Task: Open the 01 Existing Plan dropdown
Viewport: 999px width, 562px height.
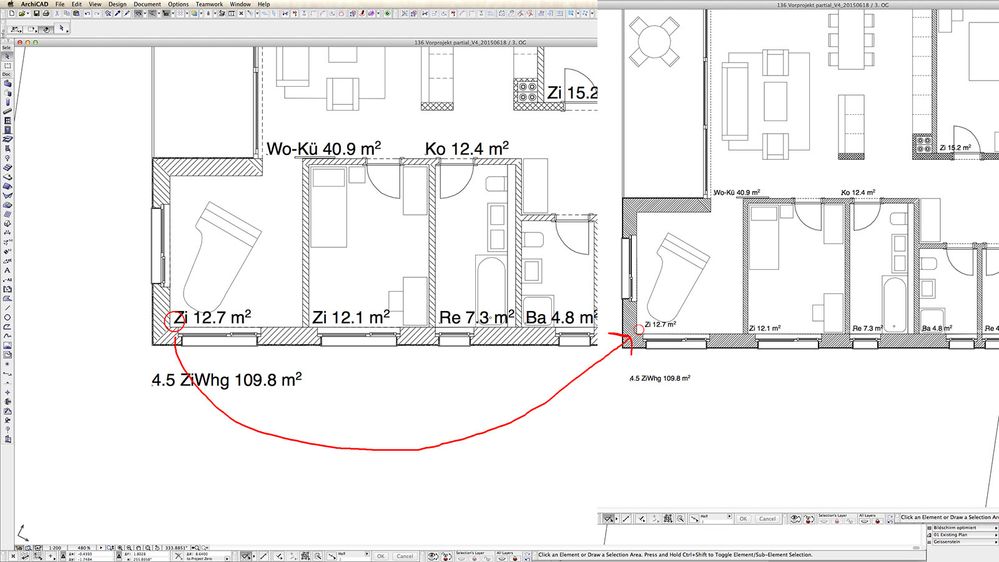Action: (x=964, y=535)
